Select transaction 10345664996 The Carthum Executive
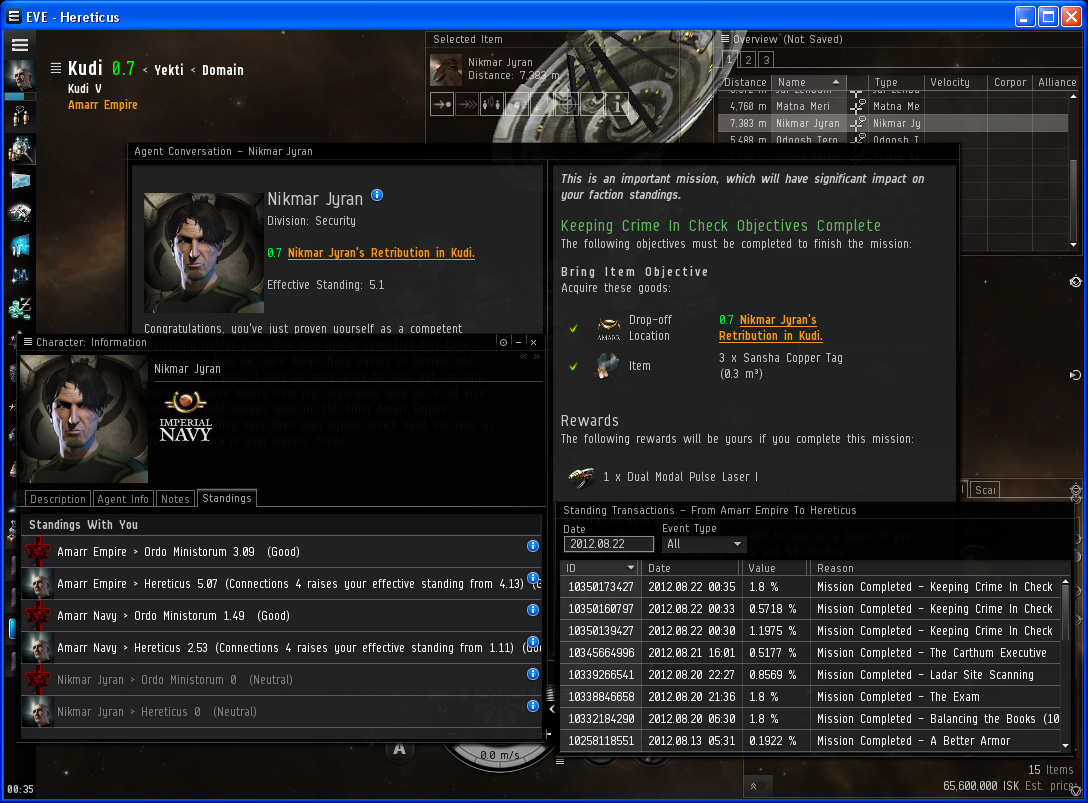This screenshot has width=1088, height=803. tap(810, 652)
